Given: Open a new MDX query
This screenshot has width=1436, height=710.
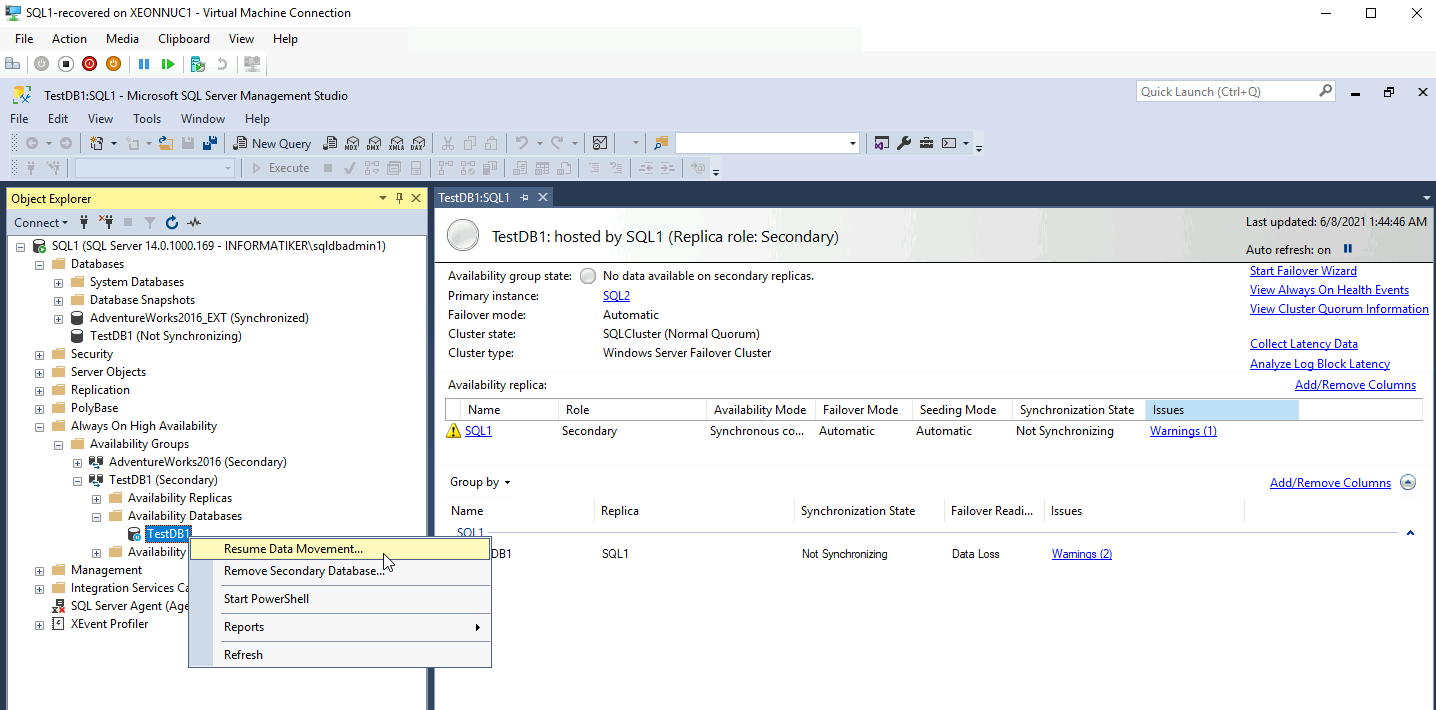Looking at the screenshot, I should tap(352, 143).
